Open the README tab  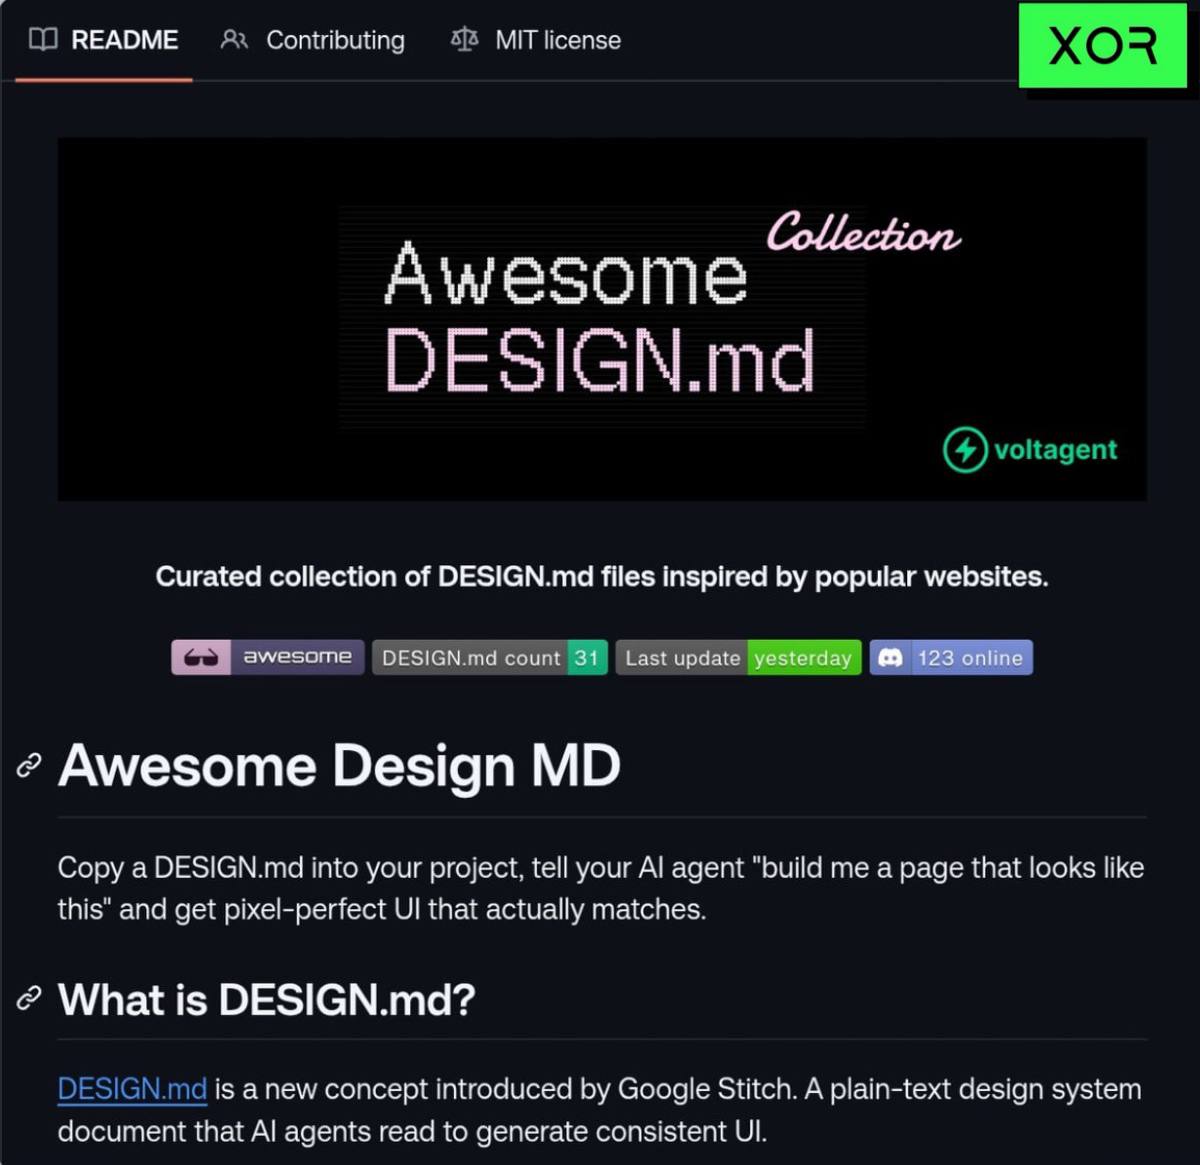(x=103, y=40)
